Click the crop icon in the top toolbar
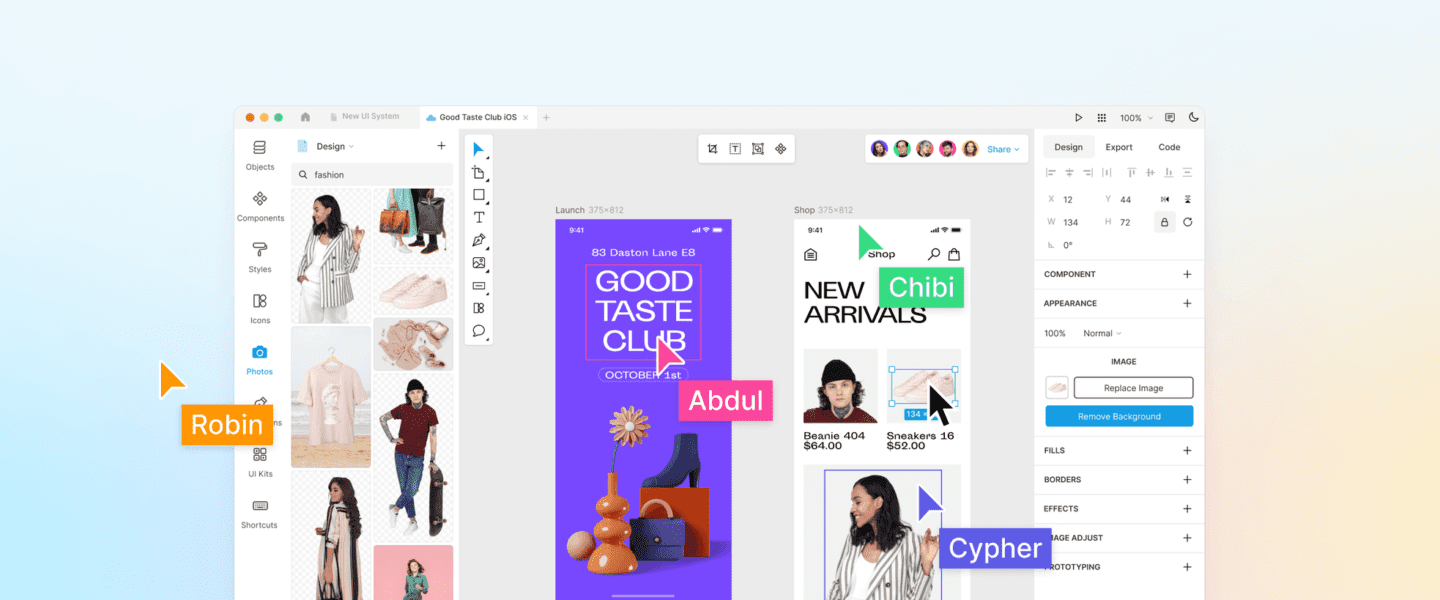Screen dimensions: 1440x600 coord(712,149)
